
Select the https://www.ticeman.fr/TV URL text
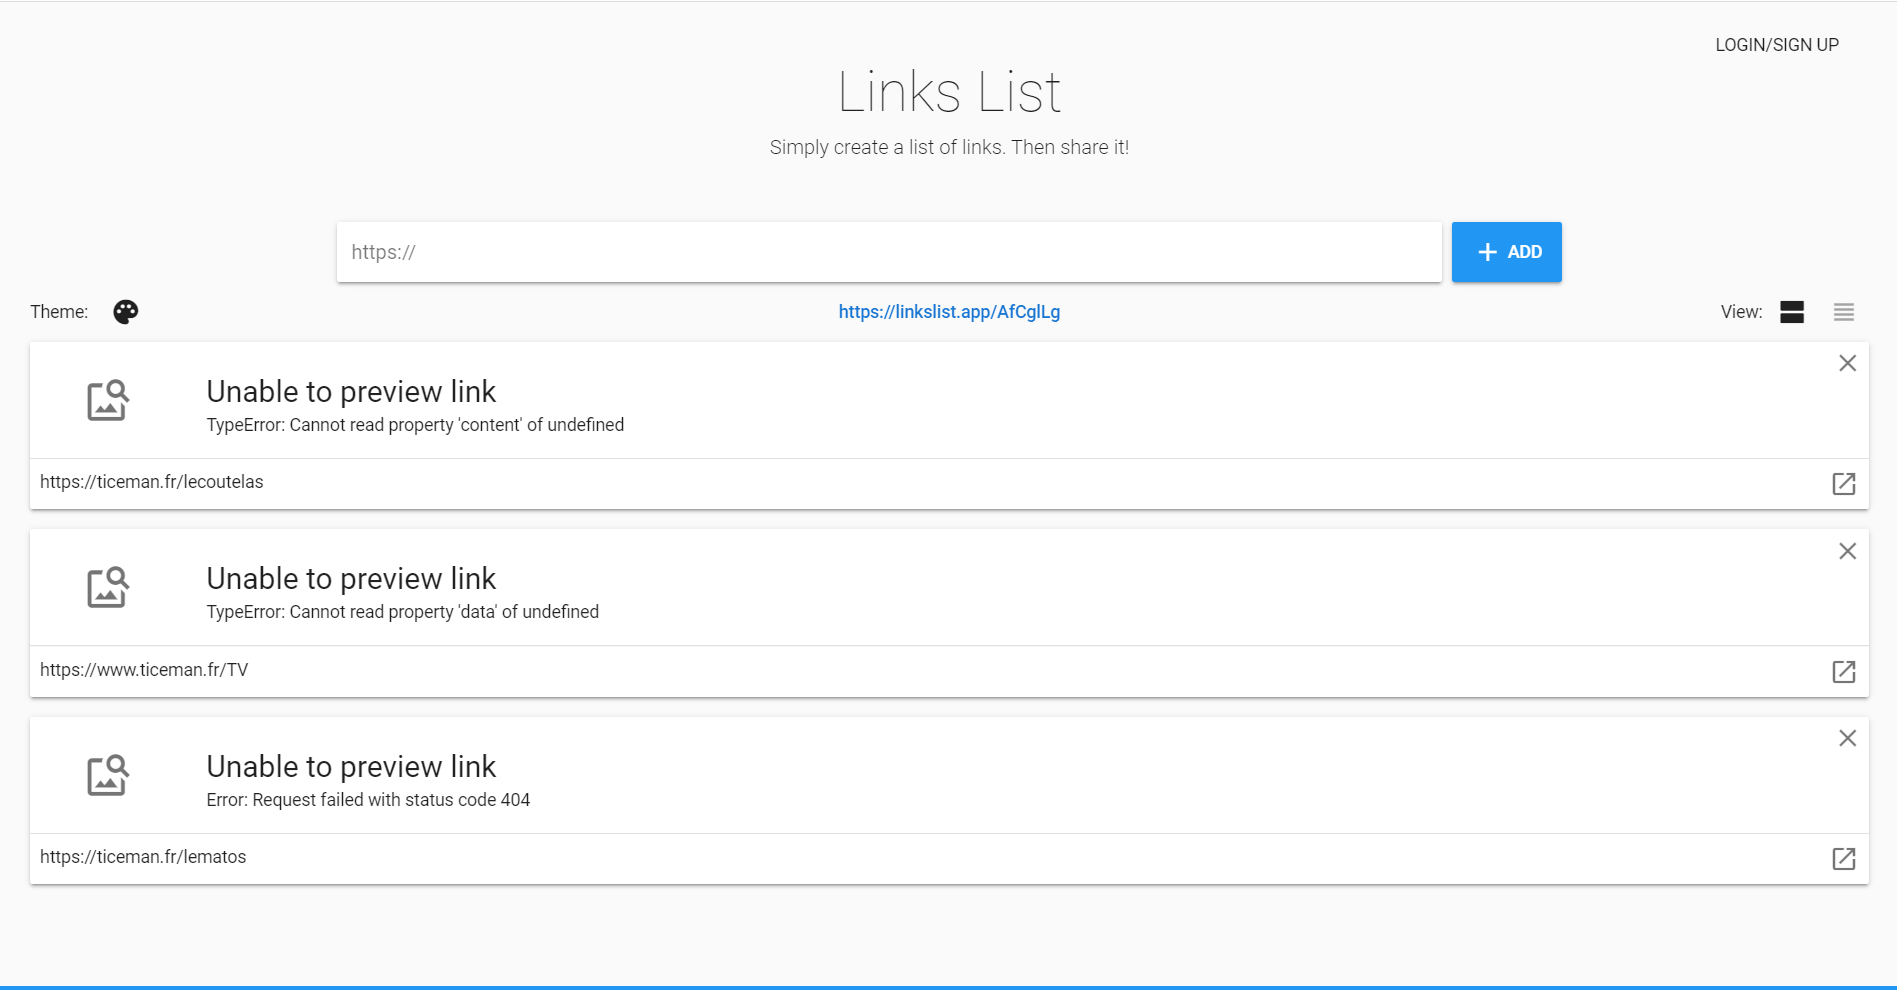[144, 670]
